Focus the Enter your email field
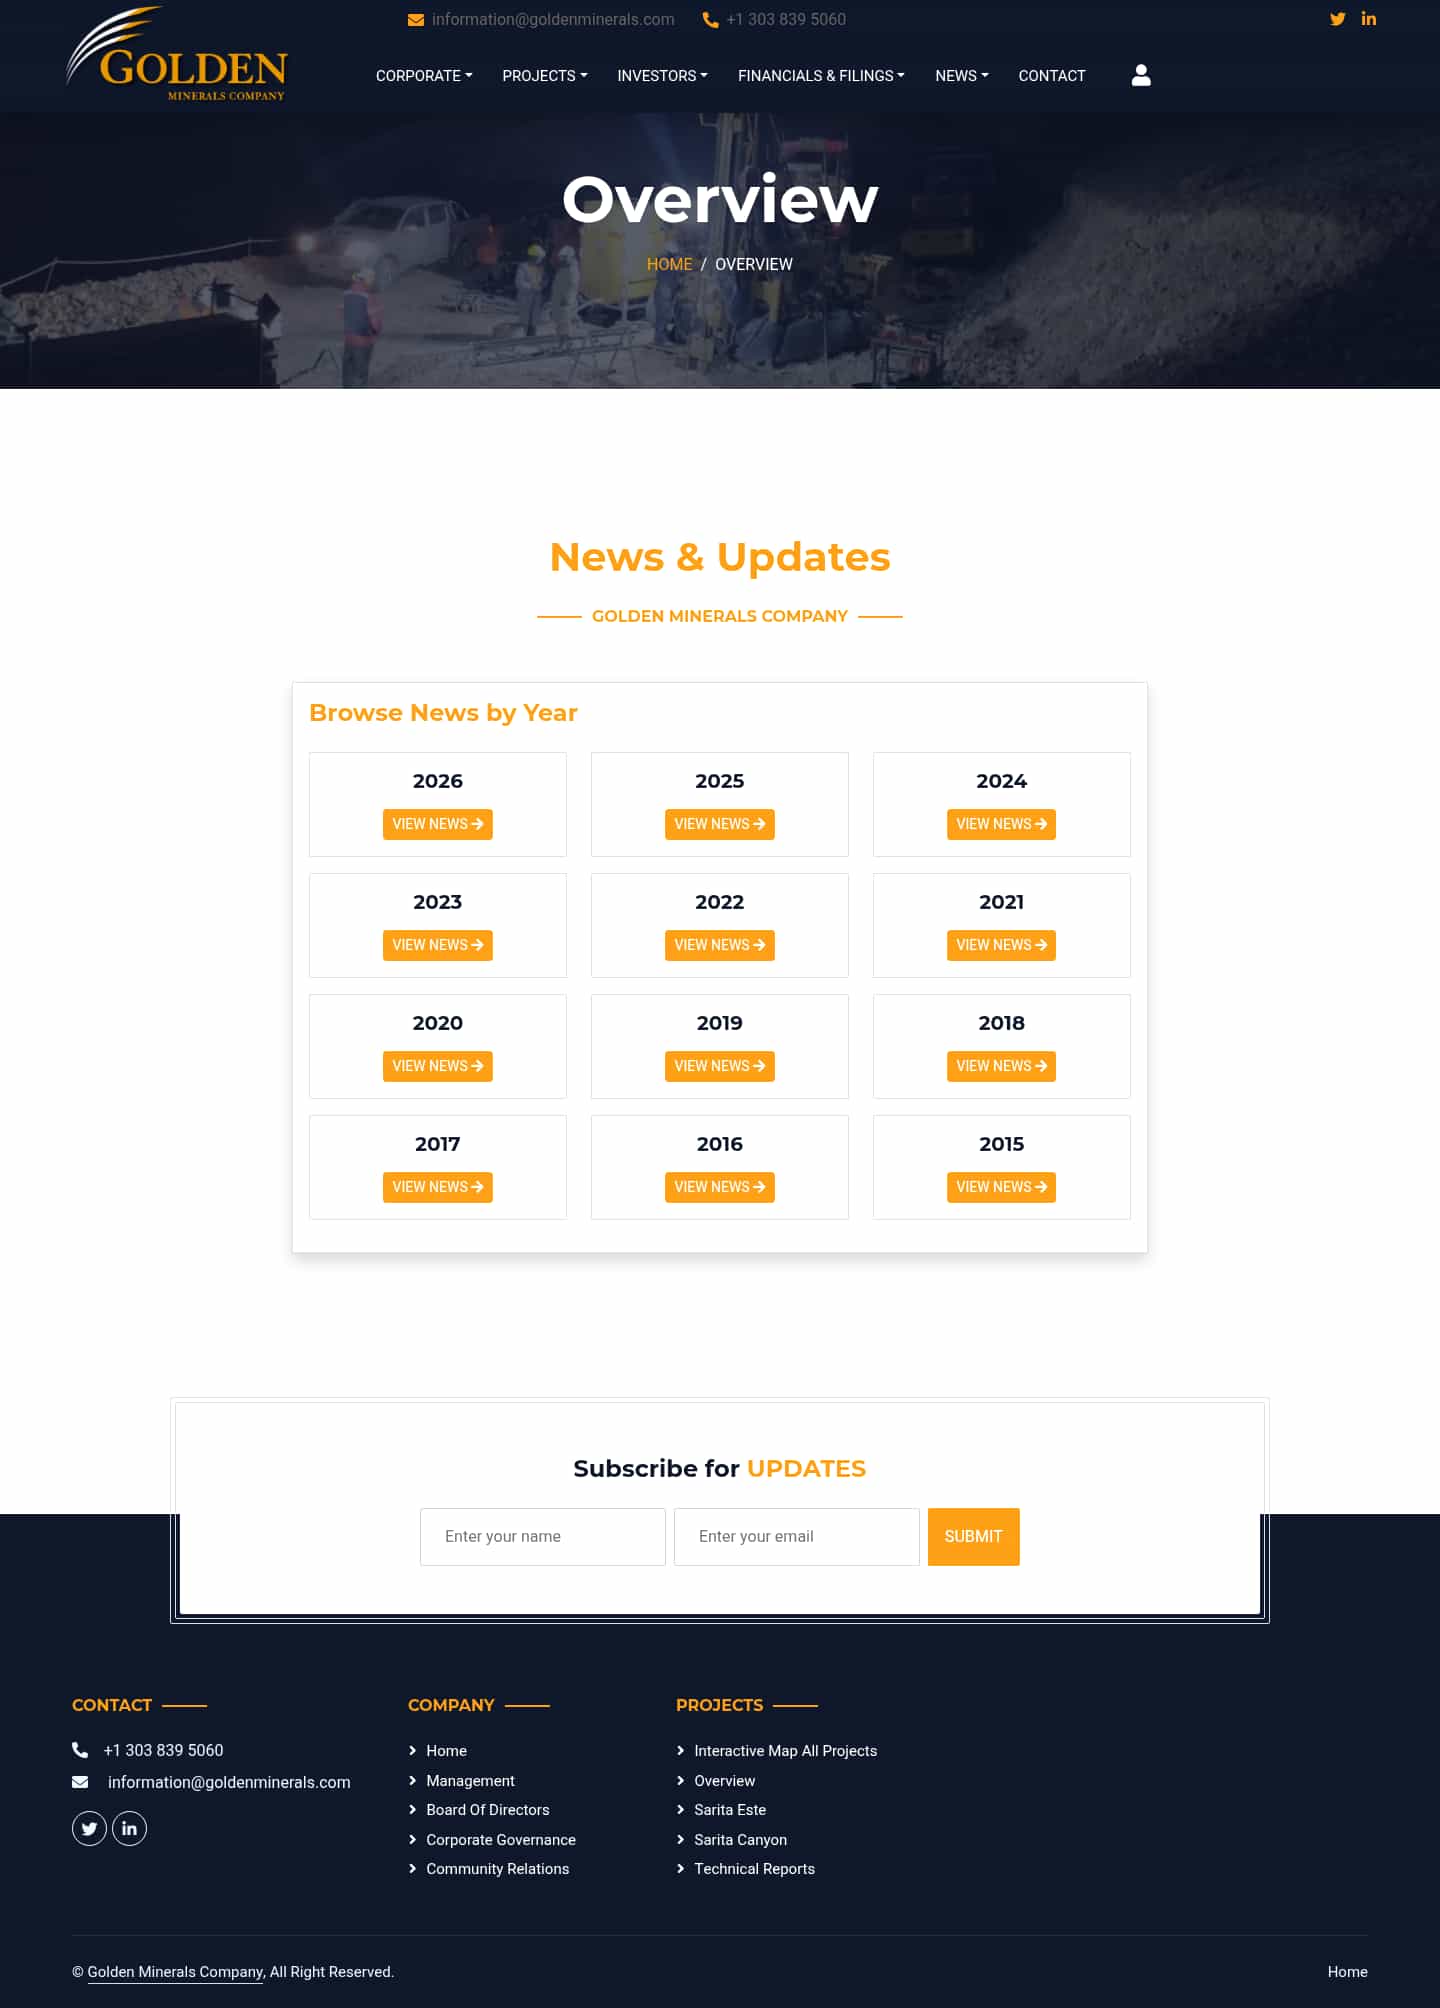 [x=797, y=1537]
